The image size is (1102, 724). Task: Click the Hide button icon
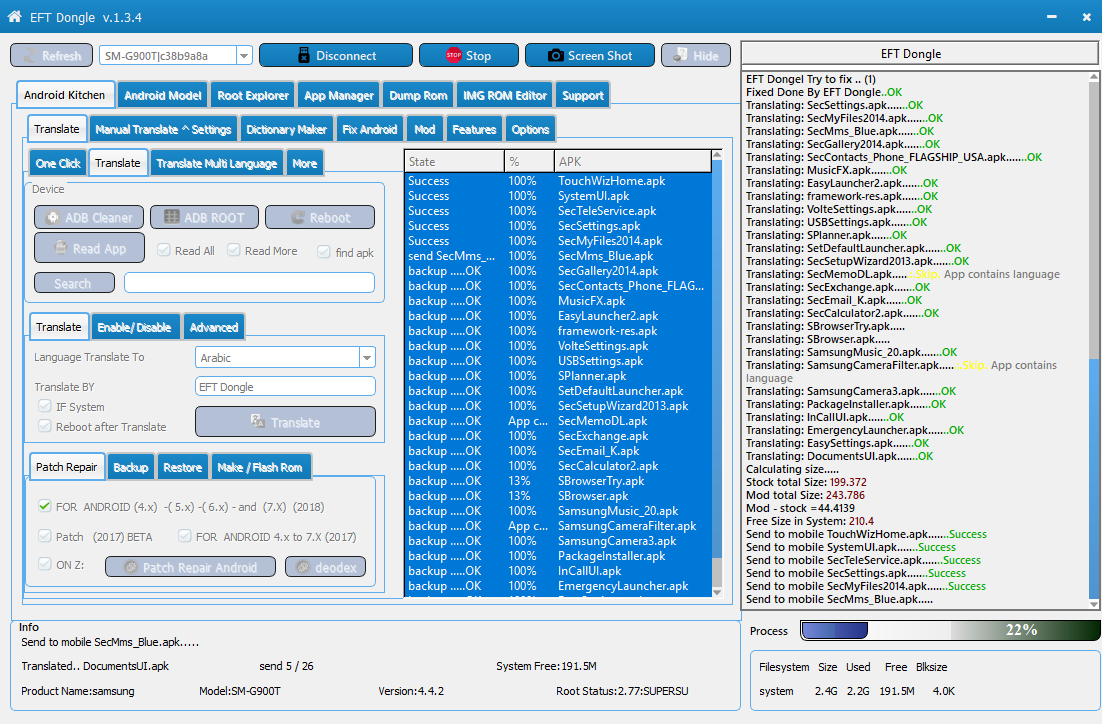tap(680, 55)
